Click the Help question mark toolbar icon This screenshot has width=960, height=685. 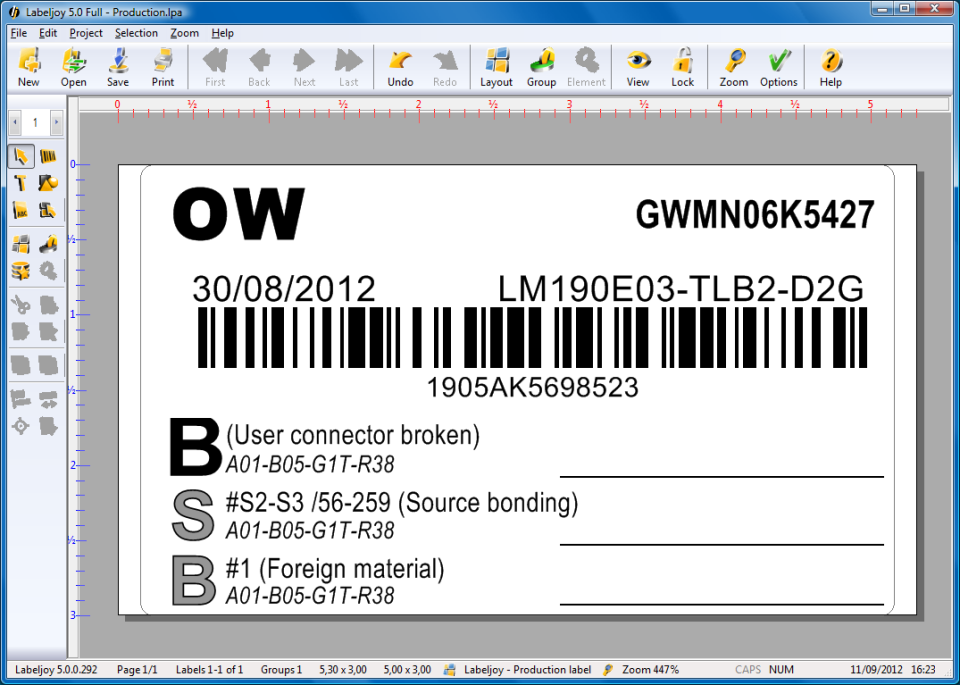coord(831,67)
